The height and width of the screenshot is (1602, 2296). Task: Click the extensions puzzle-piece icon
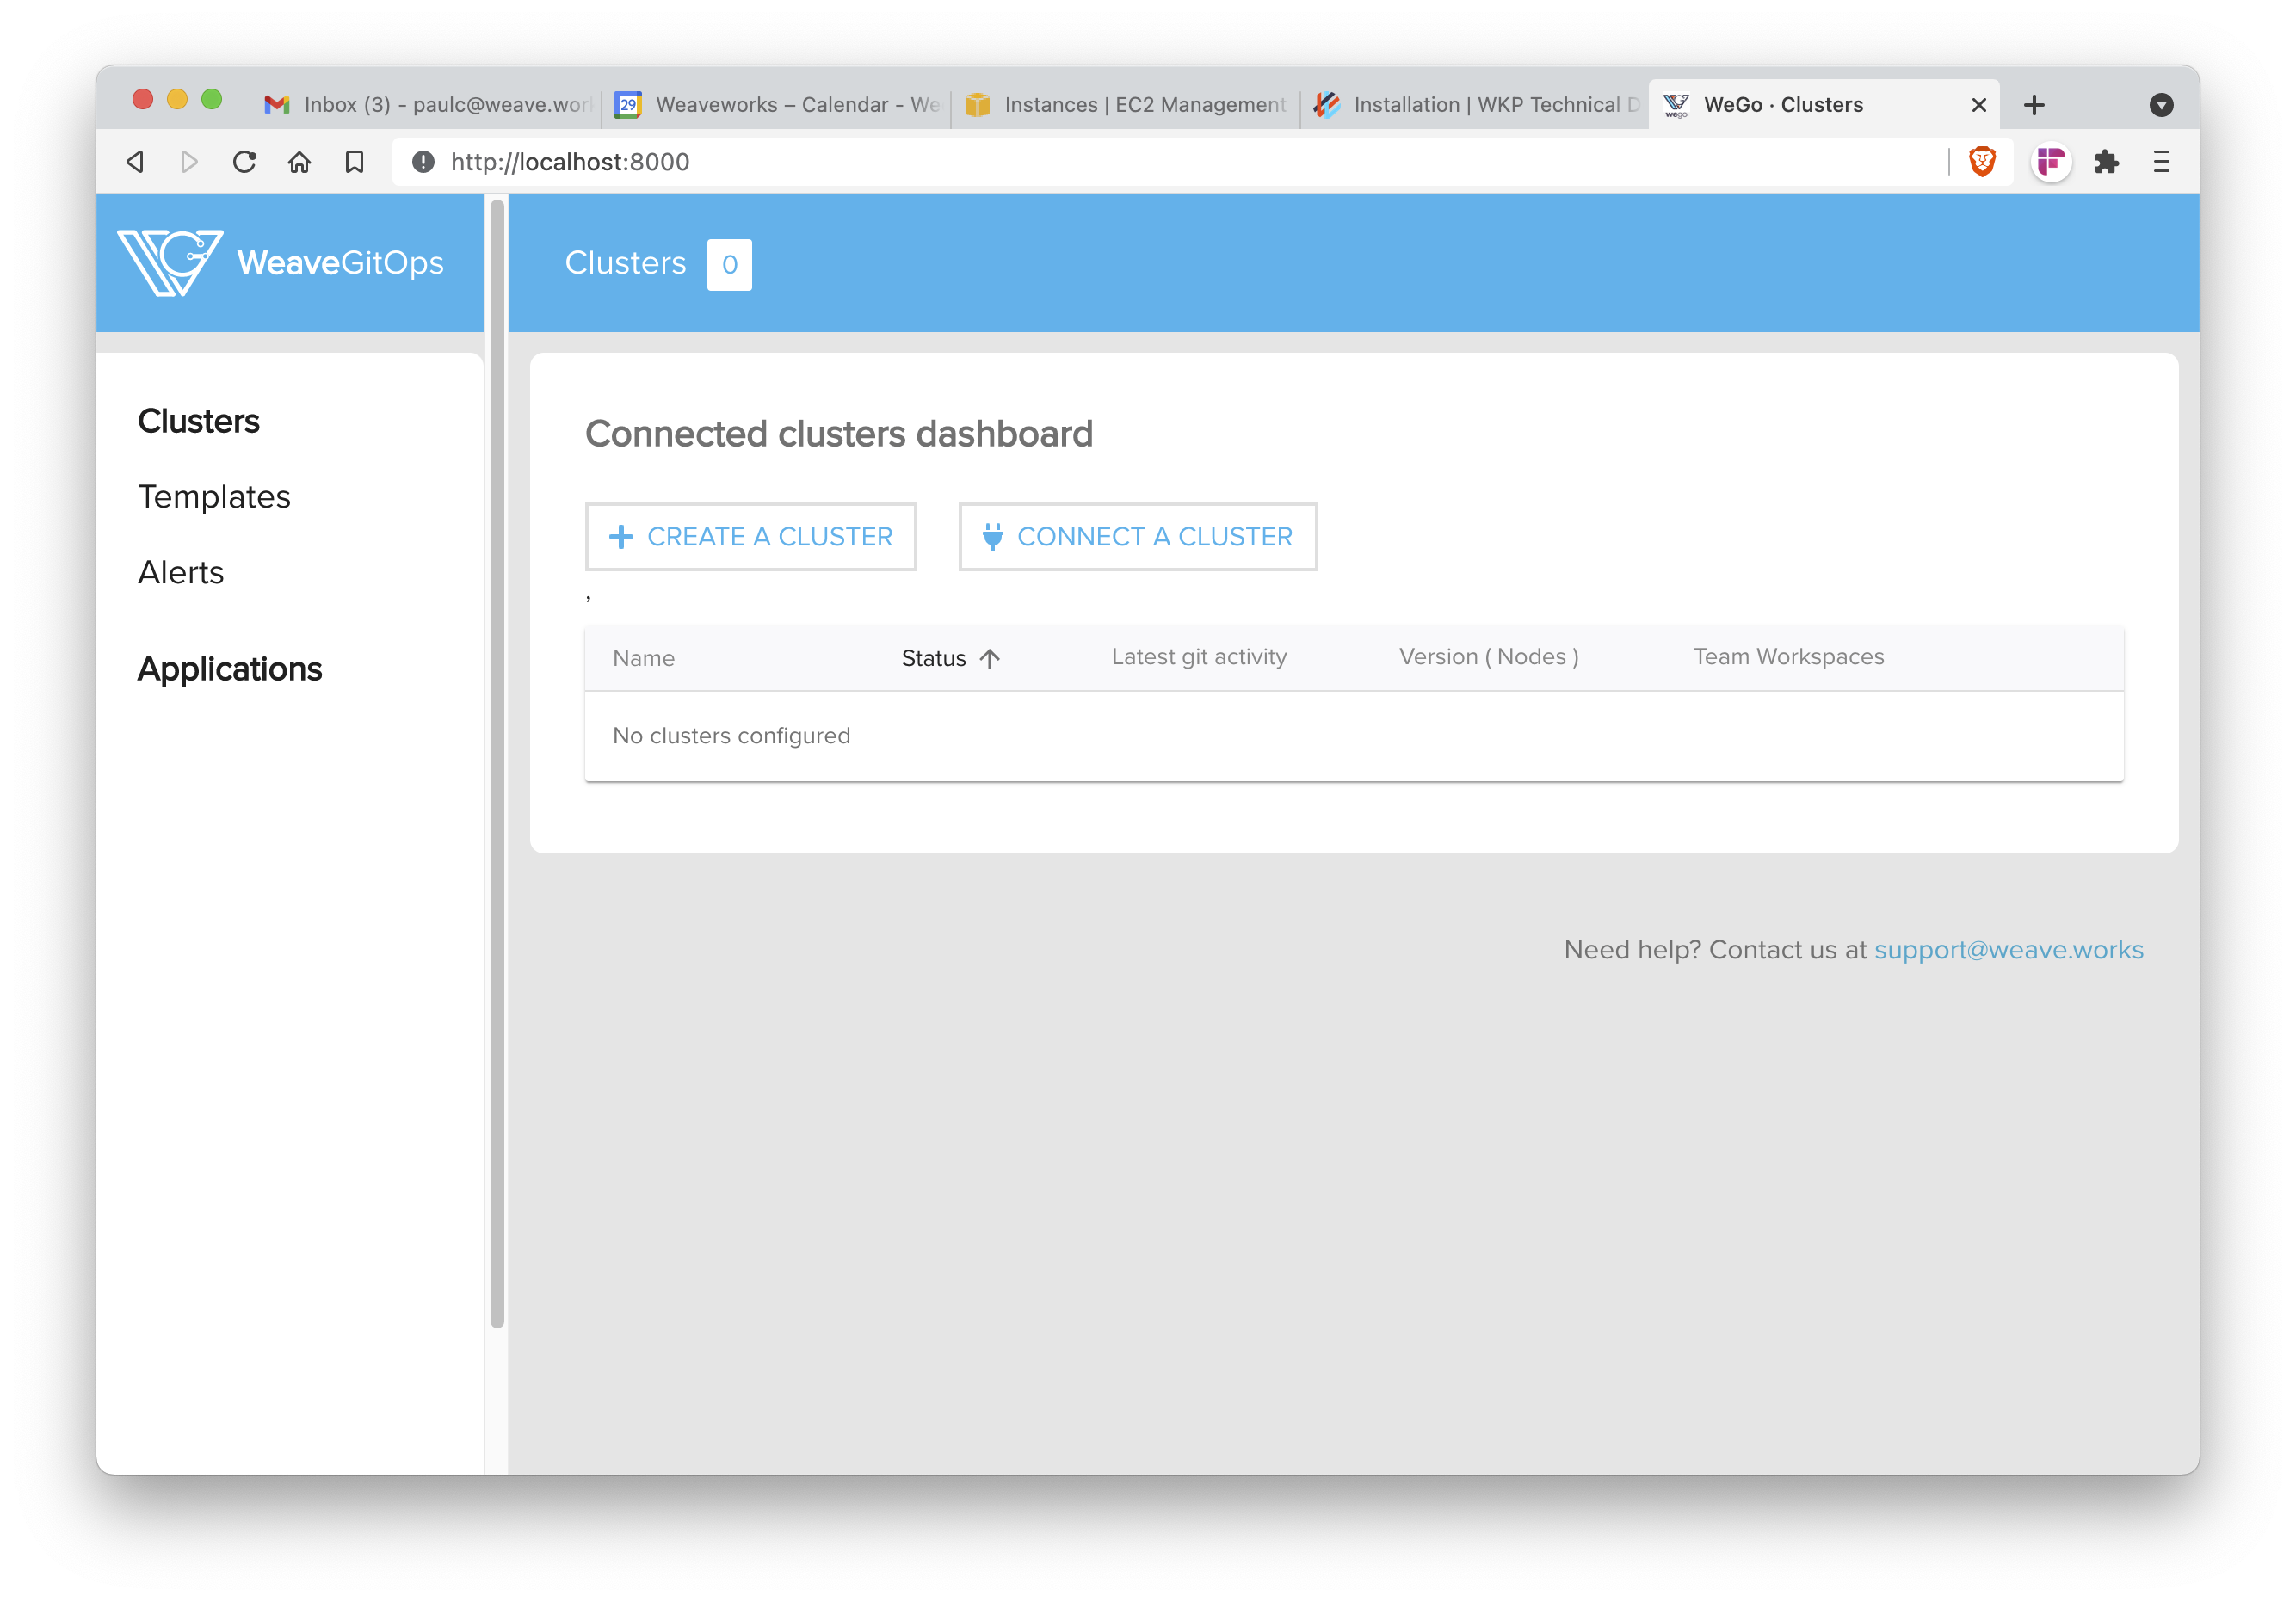click(2106, 161)
